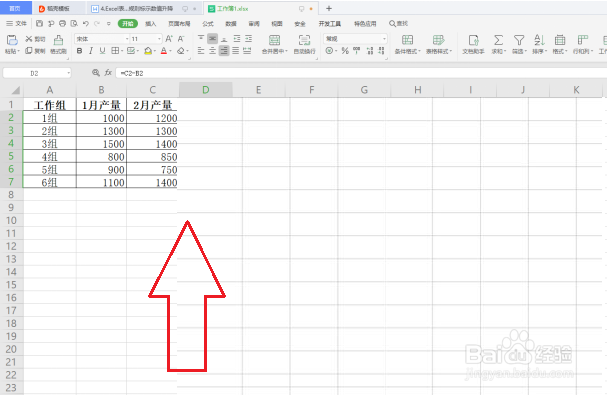
Task: Toggle Align Right horizontal alignment
Action: [x=224, y=51]
